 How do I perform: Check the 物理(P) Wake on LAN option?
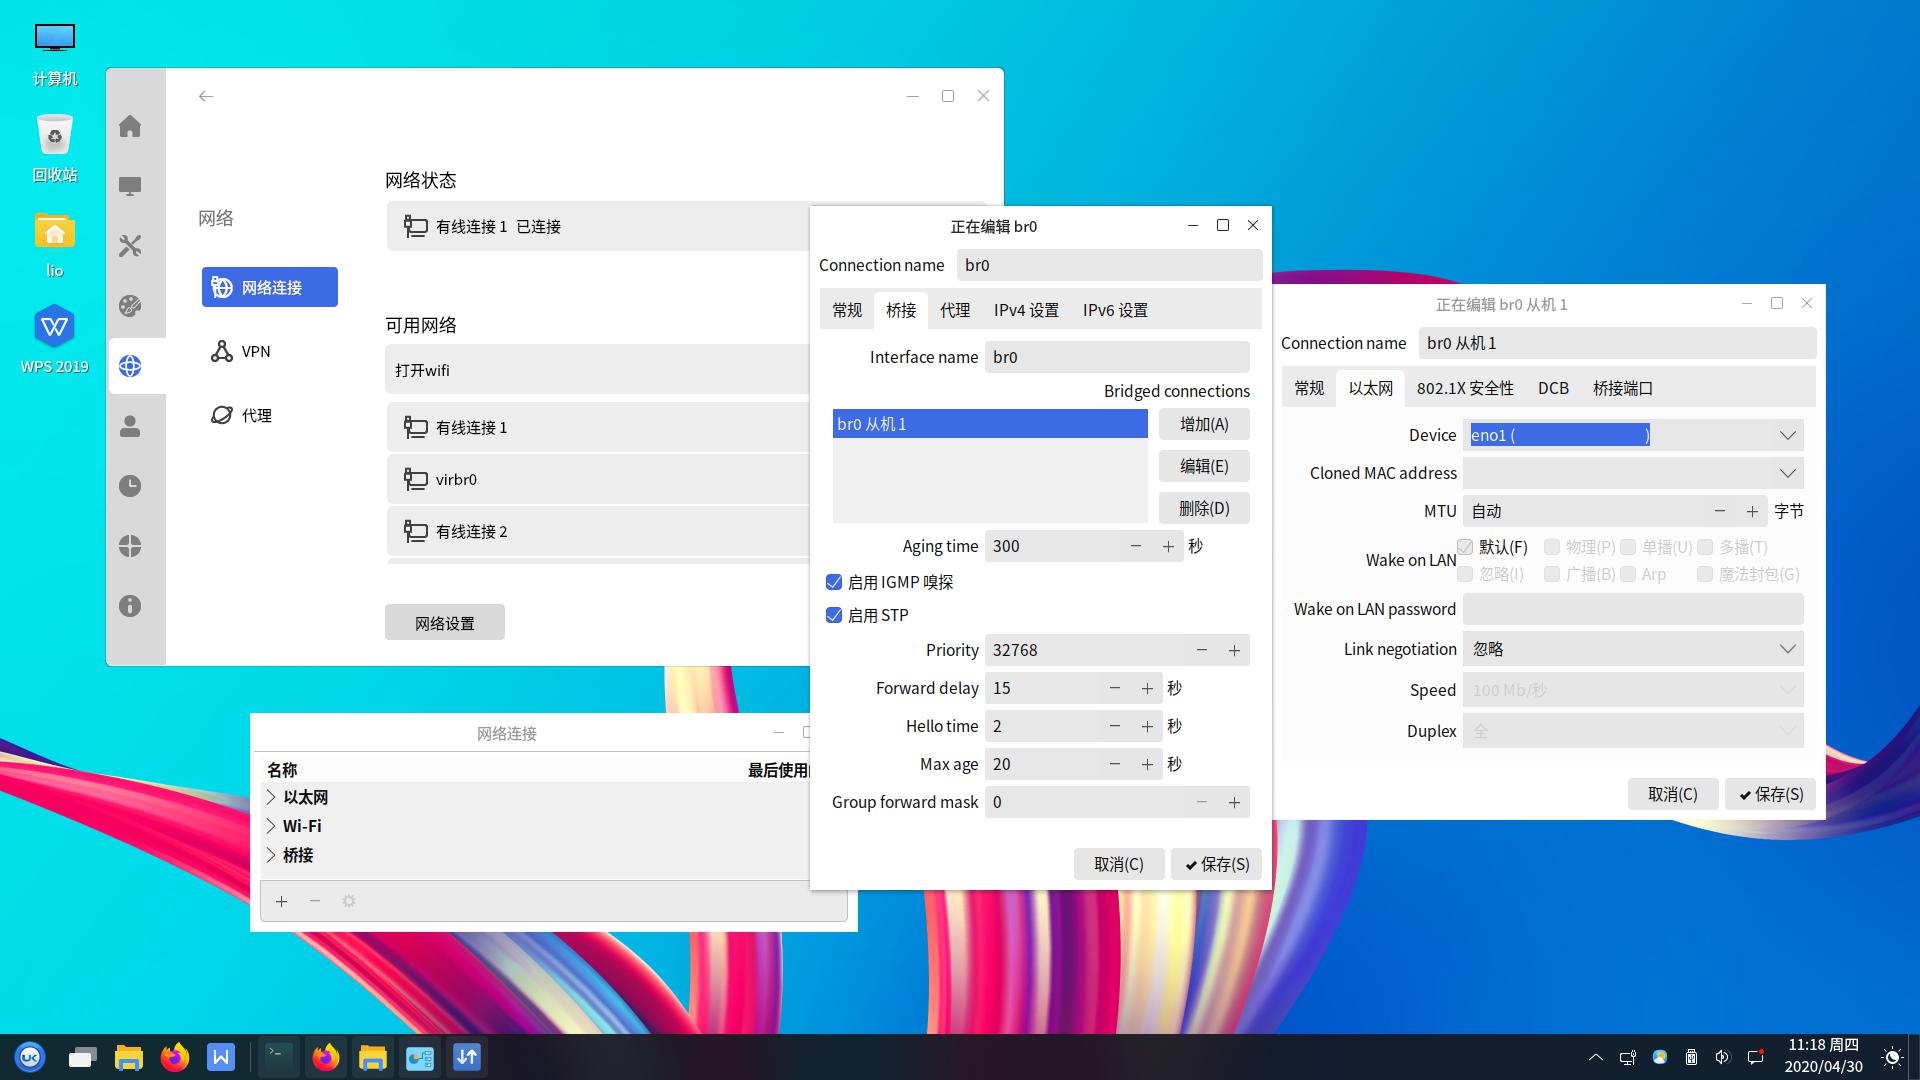tap(1552, 547)
